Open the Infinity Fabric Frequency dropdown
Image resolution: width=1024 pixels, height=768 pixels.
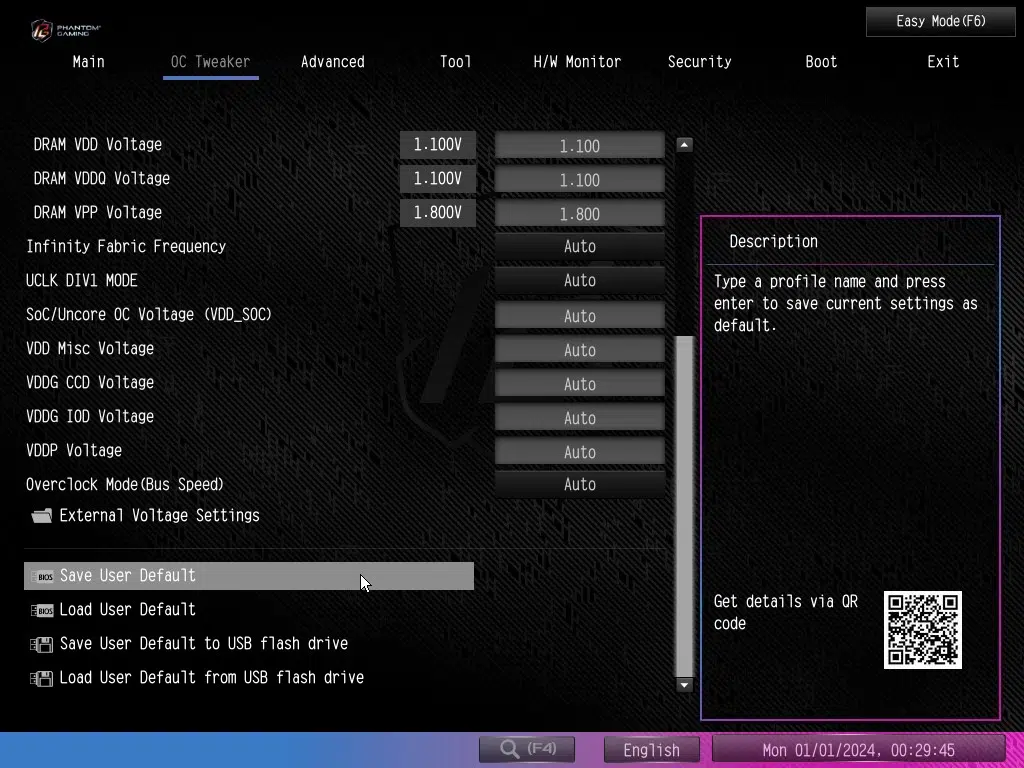tap(579, 247)
